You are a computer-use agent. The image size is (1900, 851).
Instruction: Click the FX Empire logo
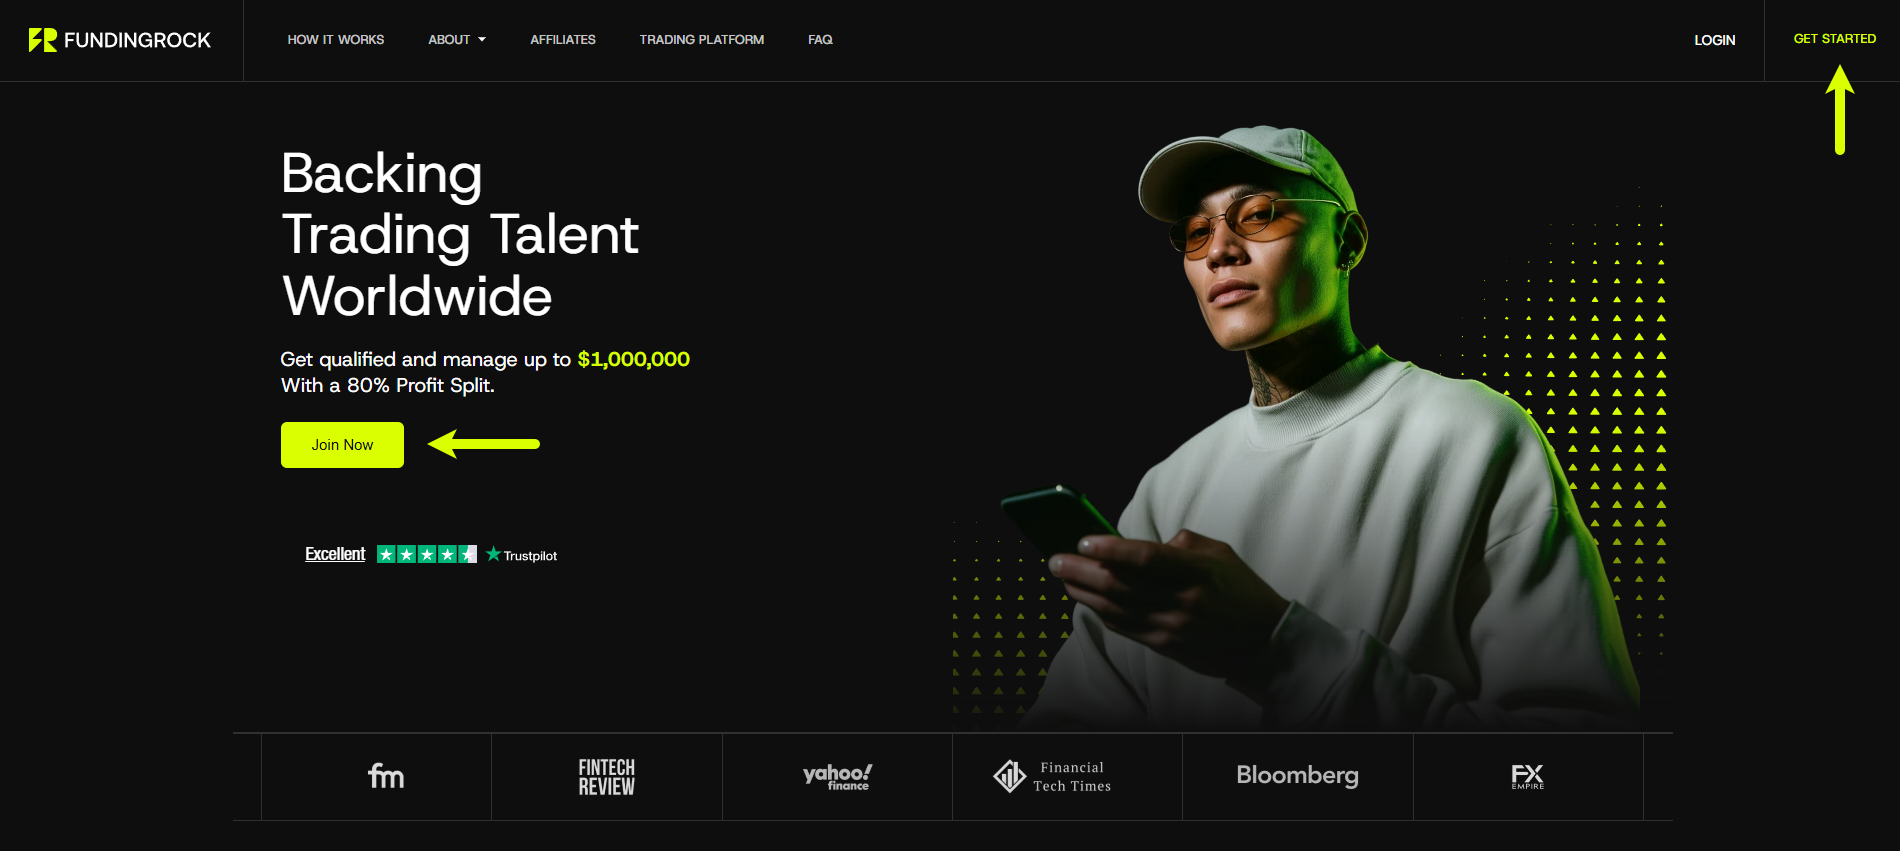pos(1528,777)
